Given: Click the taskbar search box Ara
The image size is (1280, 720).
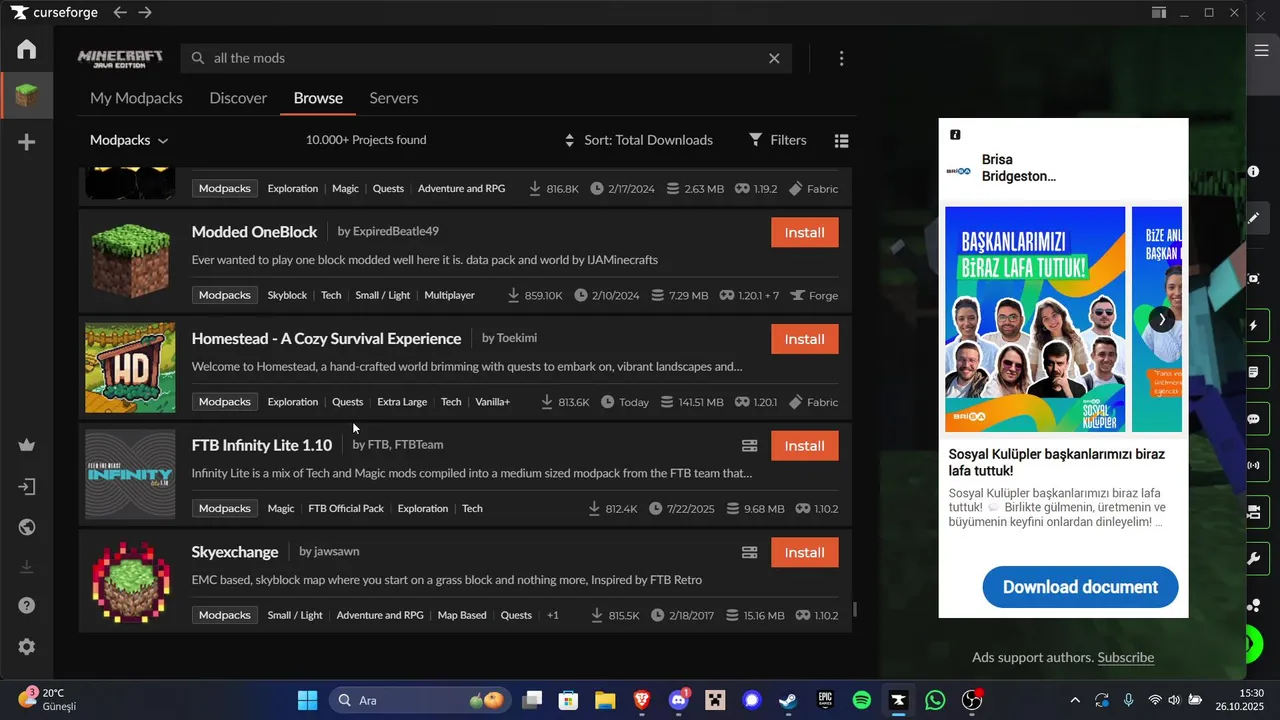Looking at the screenshot, I should click(x=420, y=700).
